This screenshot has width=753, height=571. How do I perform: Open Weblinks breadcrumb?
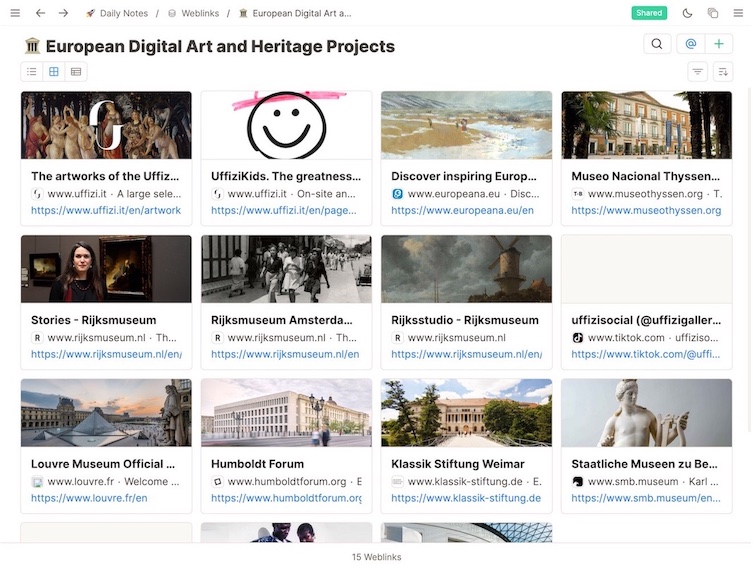tap(200, 13)
